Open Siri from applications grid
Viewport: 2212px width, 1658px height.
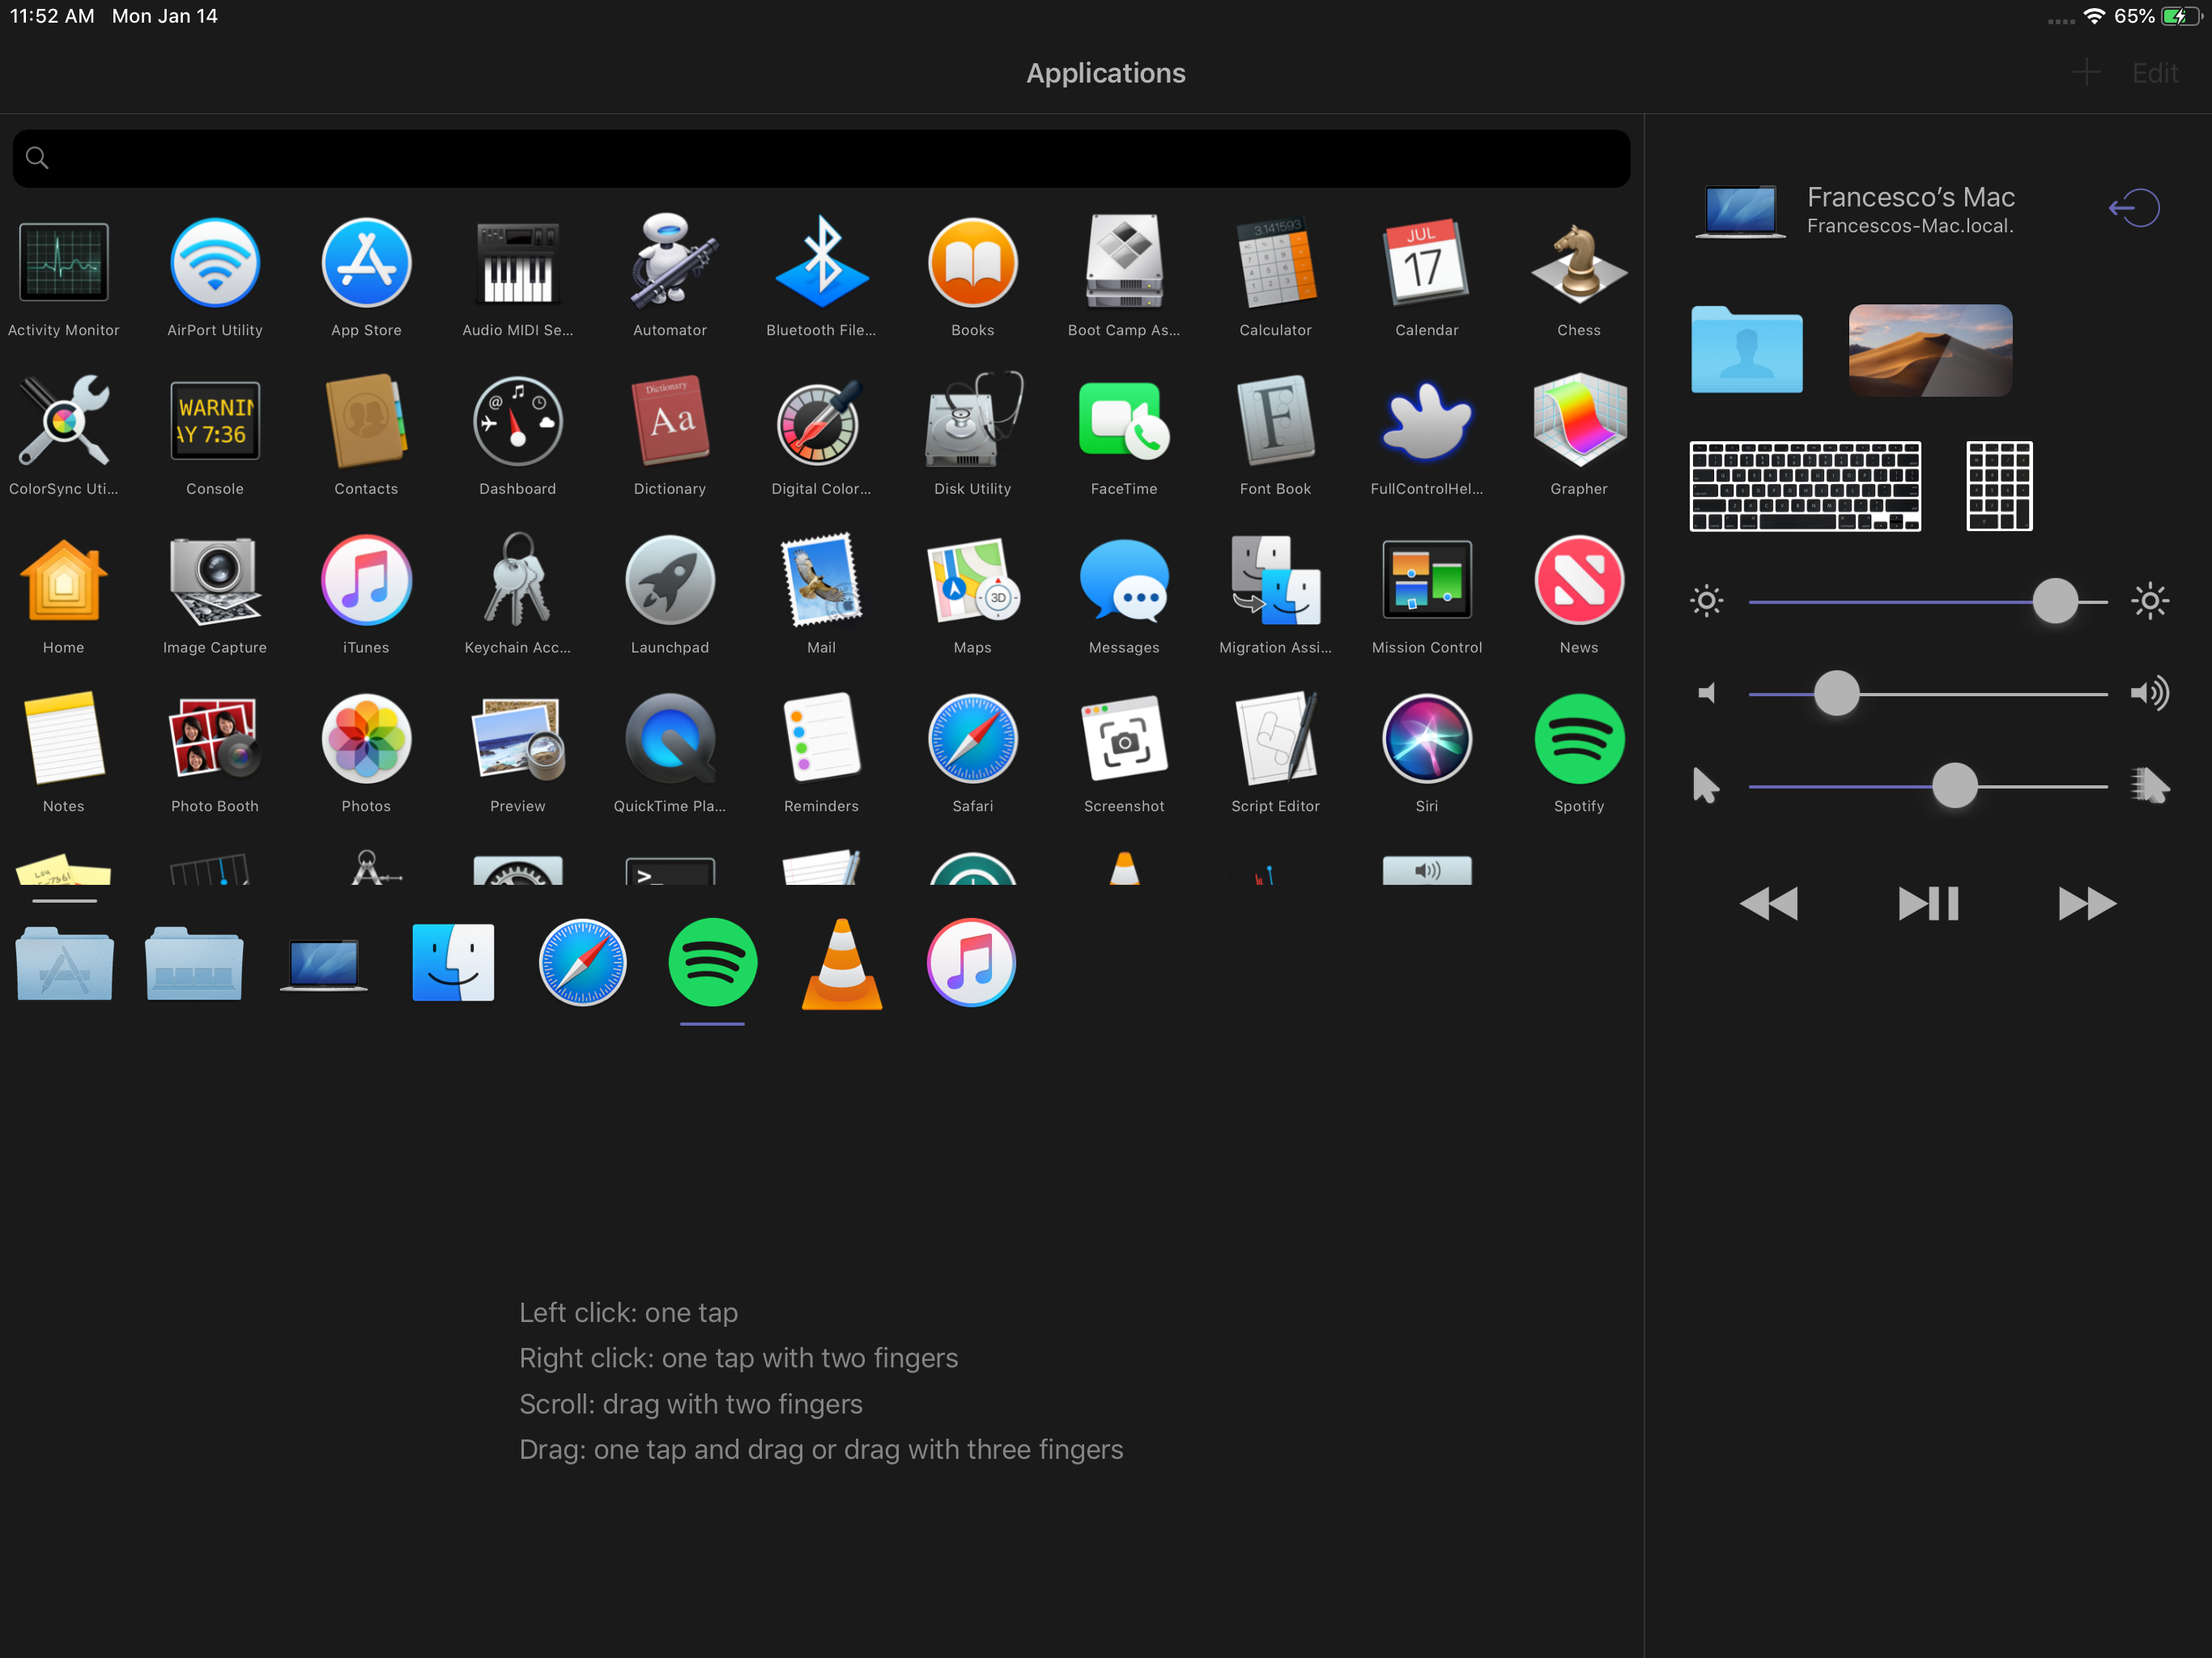coord(1426,740)
